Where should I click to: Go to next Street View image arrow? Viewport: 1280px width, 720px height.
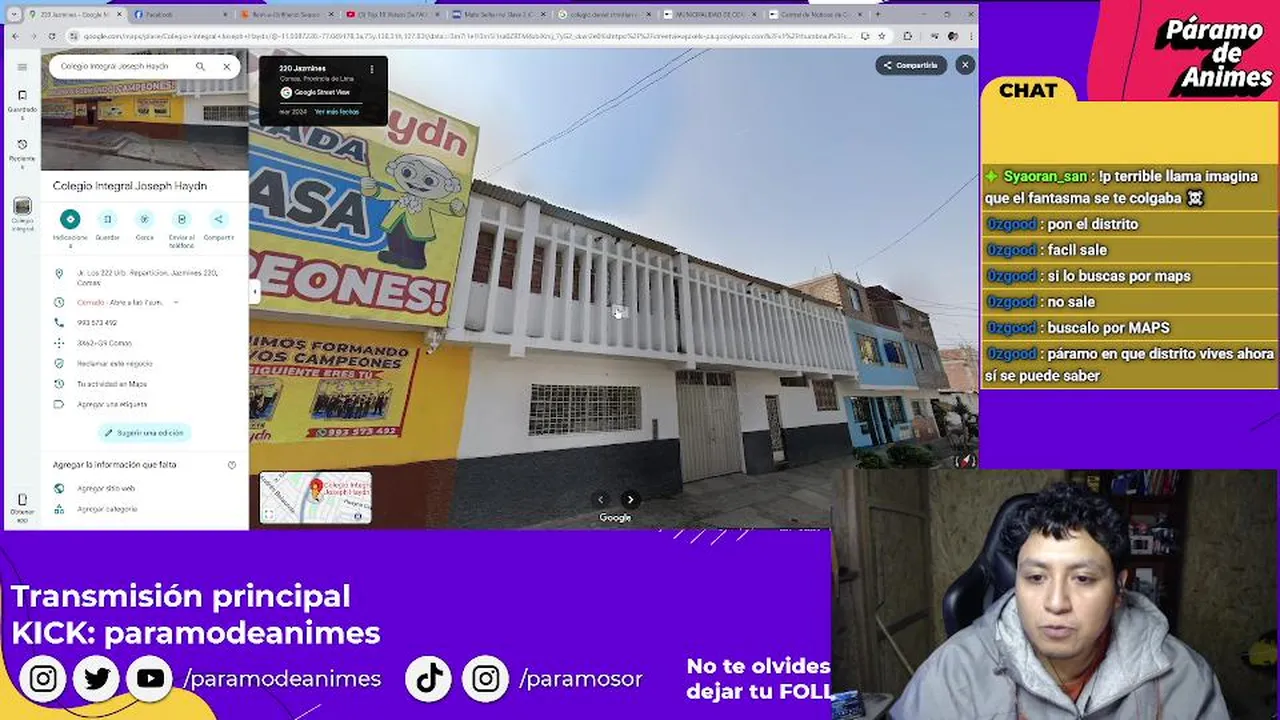[630, 499]
